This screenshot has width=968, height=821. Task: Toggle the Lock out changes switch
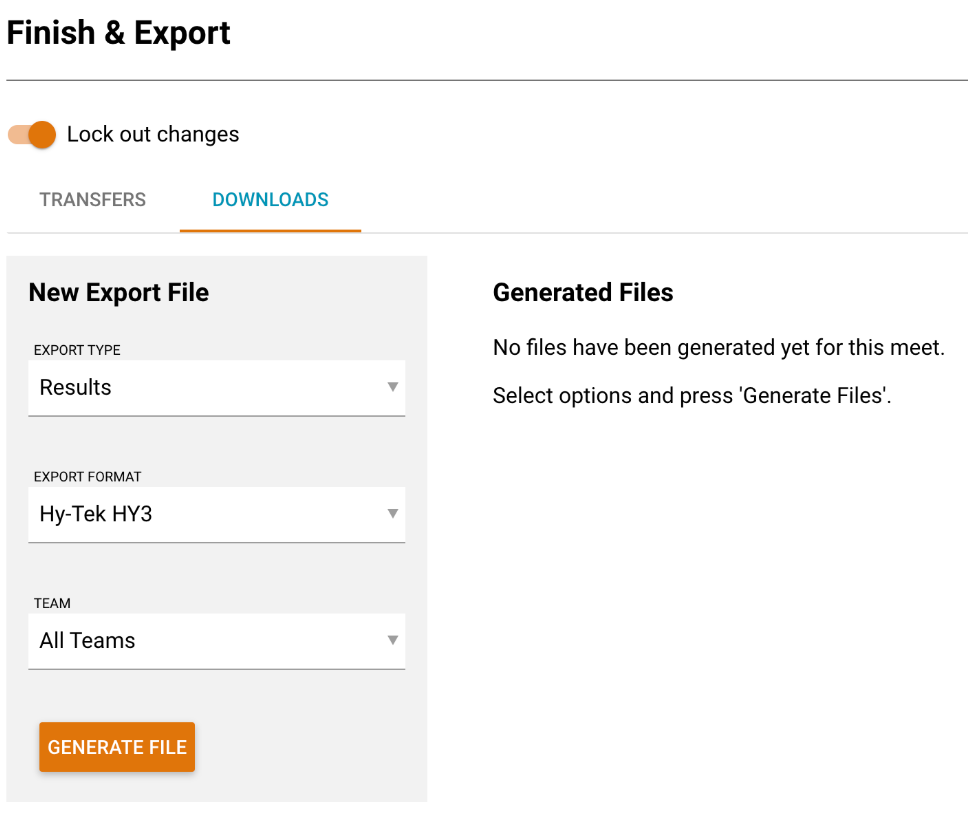tap(32, 135)
